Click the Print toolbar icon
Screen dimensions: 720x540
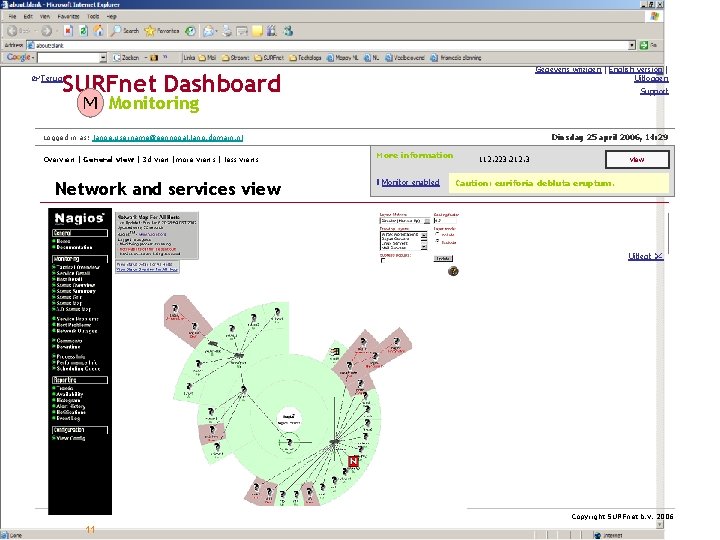tap(227, 31)
